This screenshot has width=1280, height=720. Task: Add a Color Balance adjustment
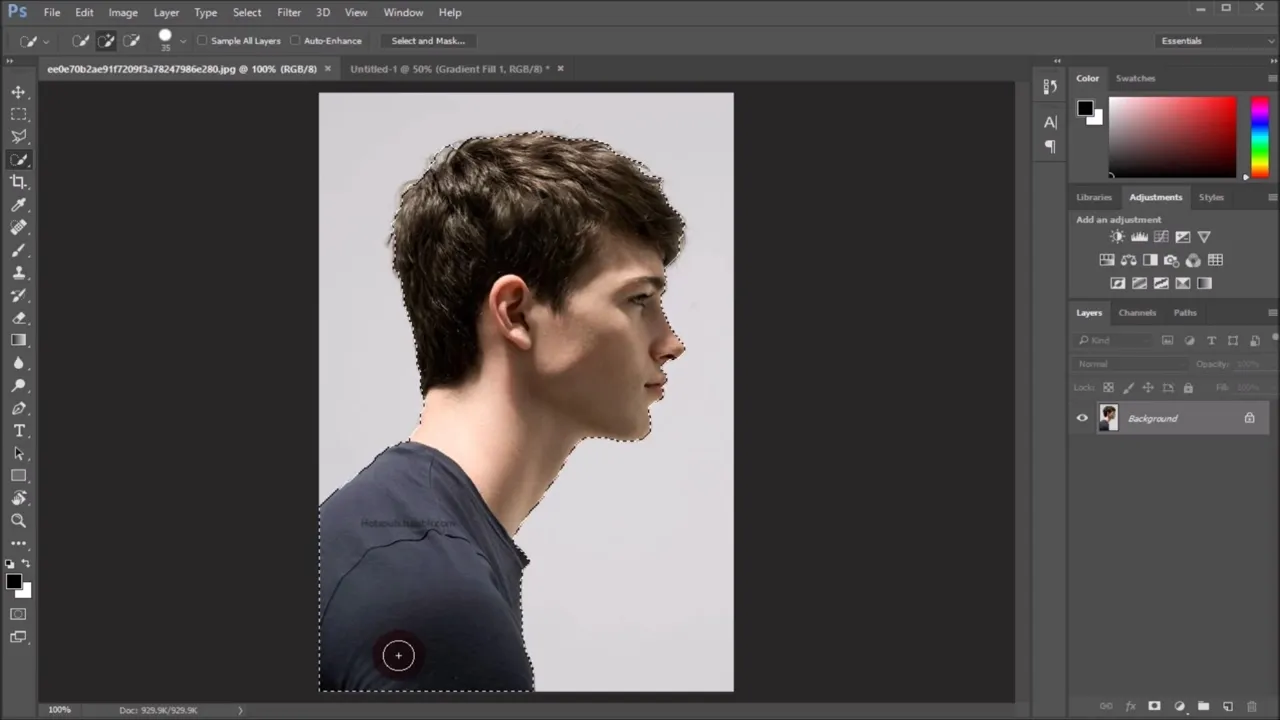1128,260
